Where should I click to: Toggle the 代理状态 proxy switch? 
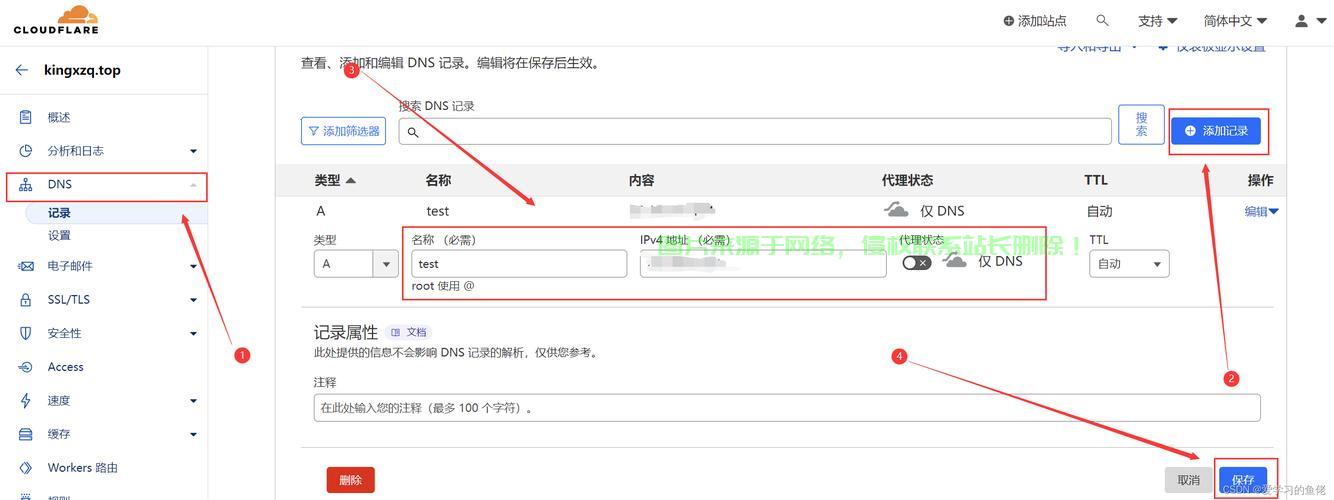[916, 263]
